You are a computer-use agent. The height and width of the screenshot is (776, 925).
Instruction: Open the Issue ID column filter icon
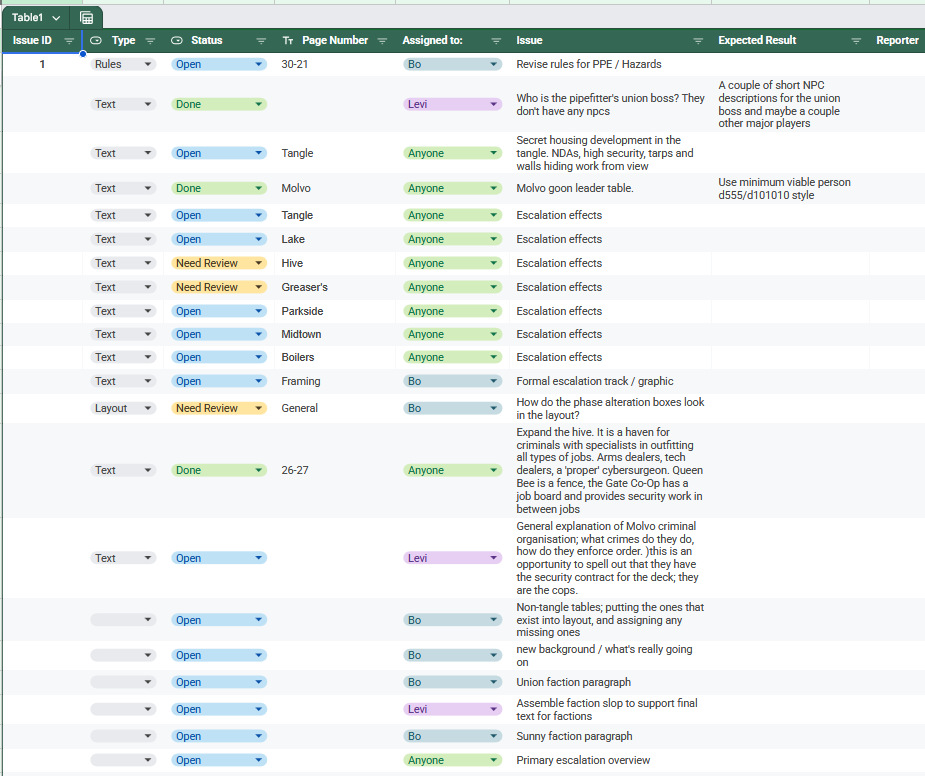tap(69, 41)
